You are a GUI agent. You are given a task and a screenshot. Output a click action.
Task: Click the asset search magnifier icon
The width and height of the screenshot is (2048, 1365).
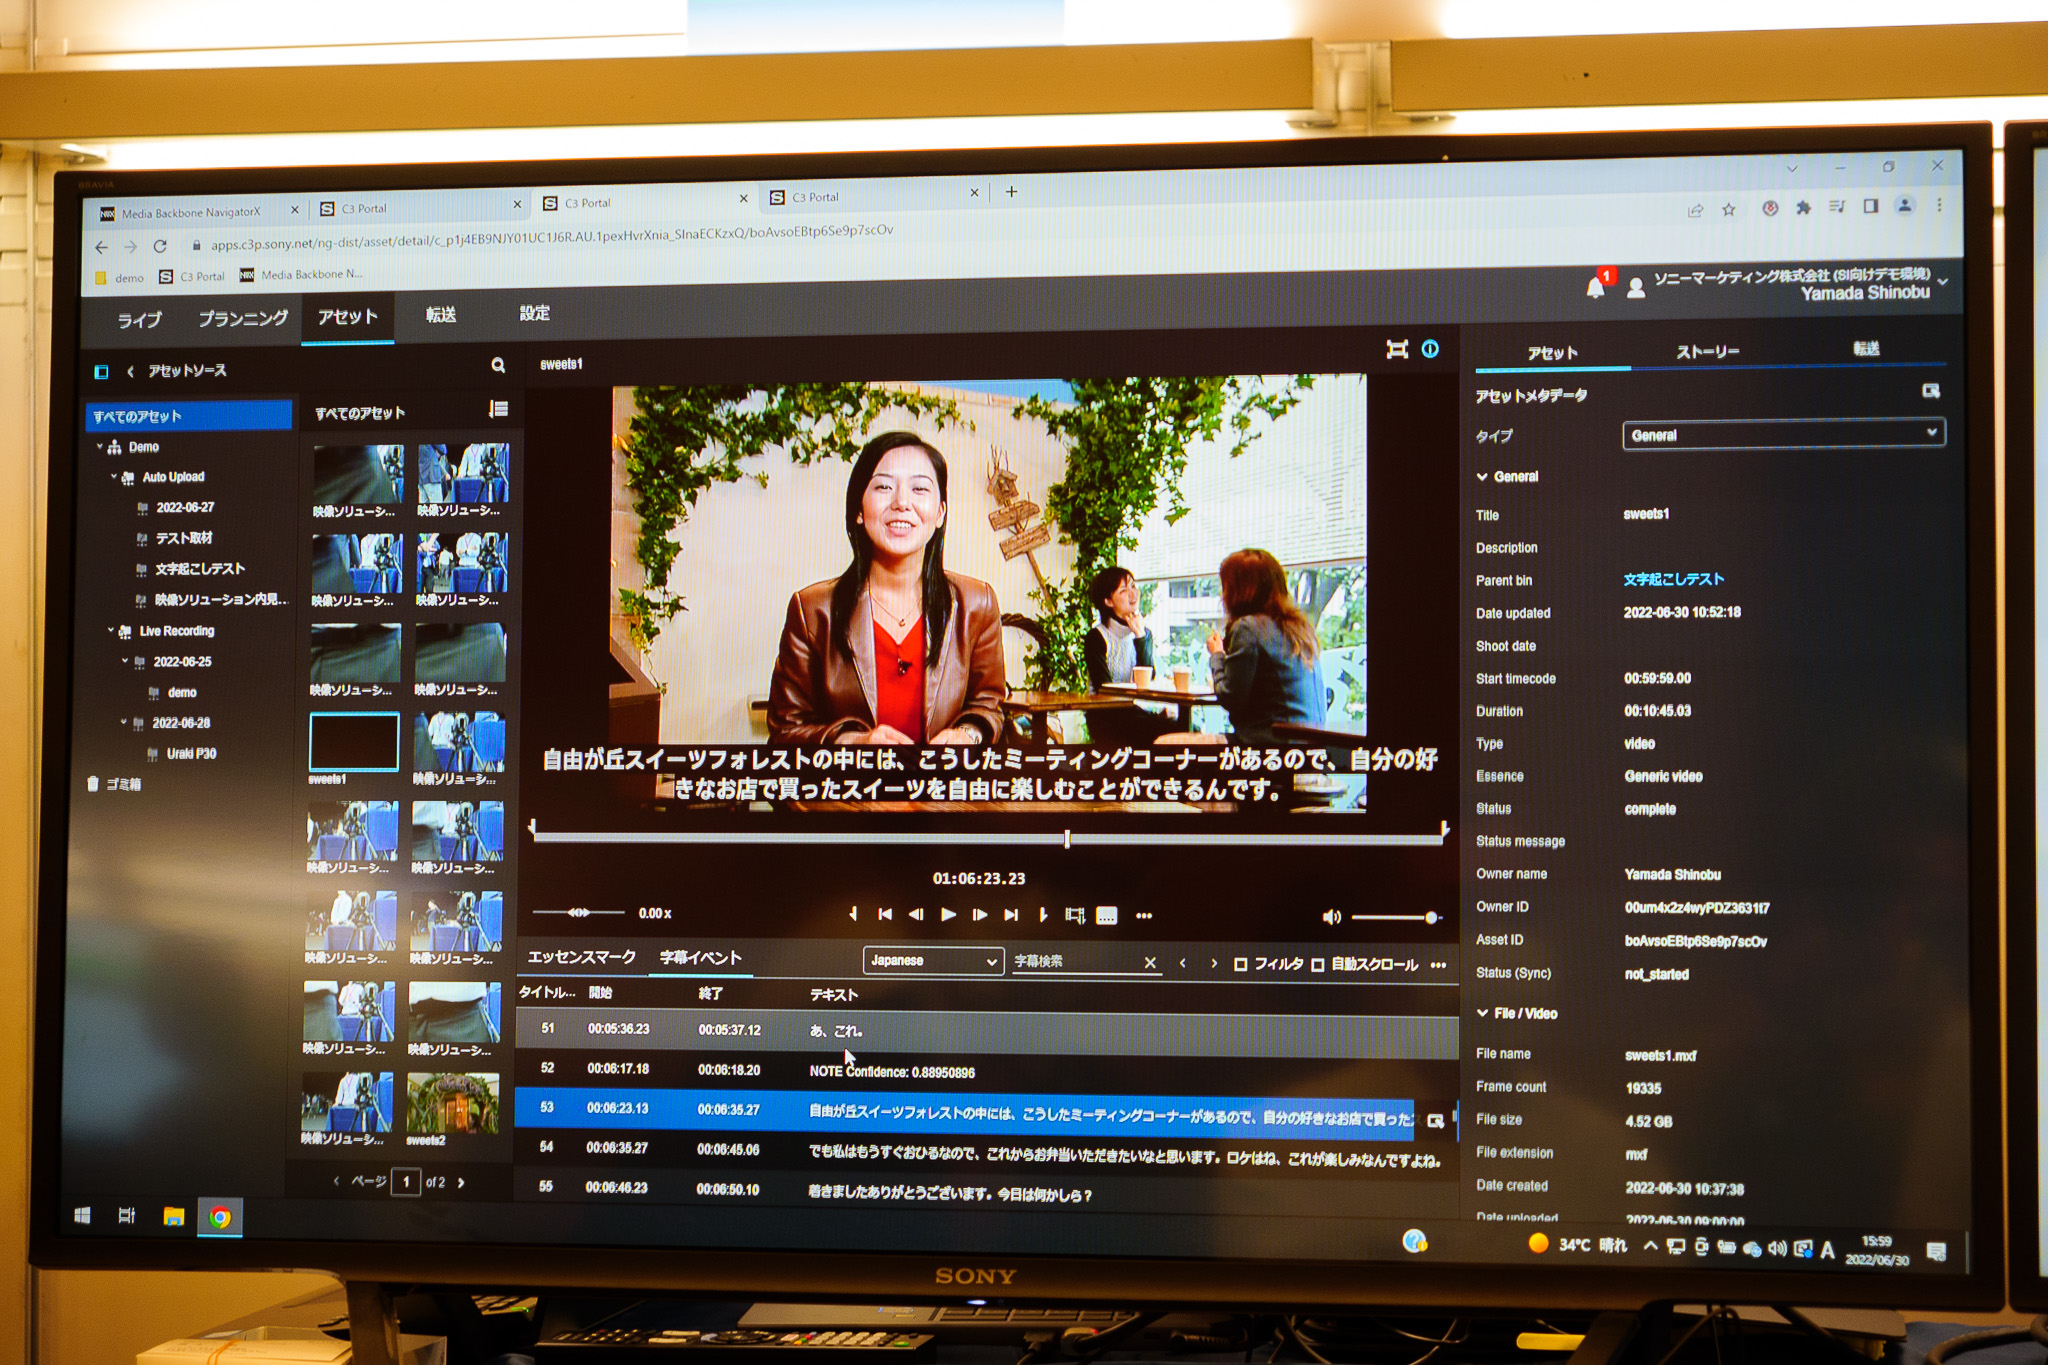click(x=498, y=366)
